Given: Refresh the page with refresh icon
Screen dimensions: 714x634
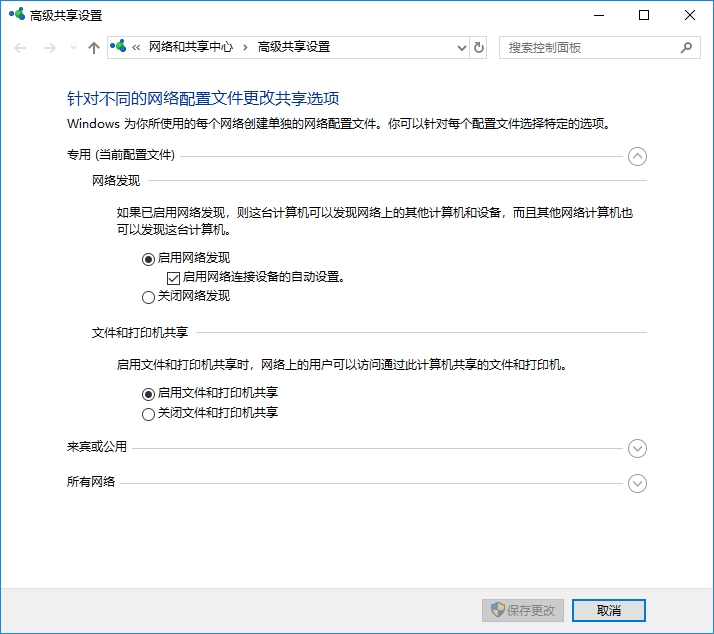Looking at the screenshot, I should pyautogui.click(x=479, y=48).
